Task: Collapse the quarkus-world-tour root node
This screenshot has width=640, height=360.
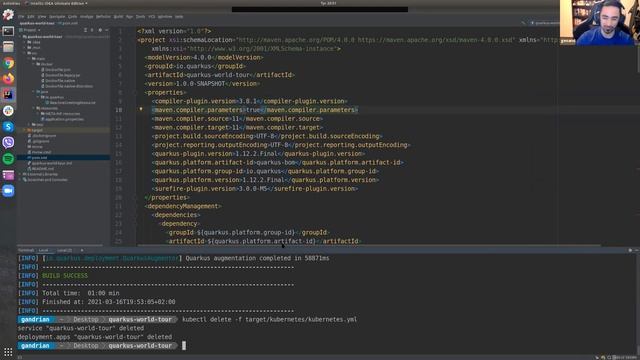Action: 20,37
